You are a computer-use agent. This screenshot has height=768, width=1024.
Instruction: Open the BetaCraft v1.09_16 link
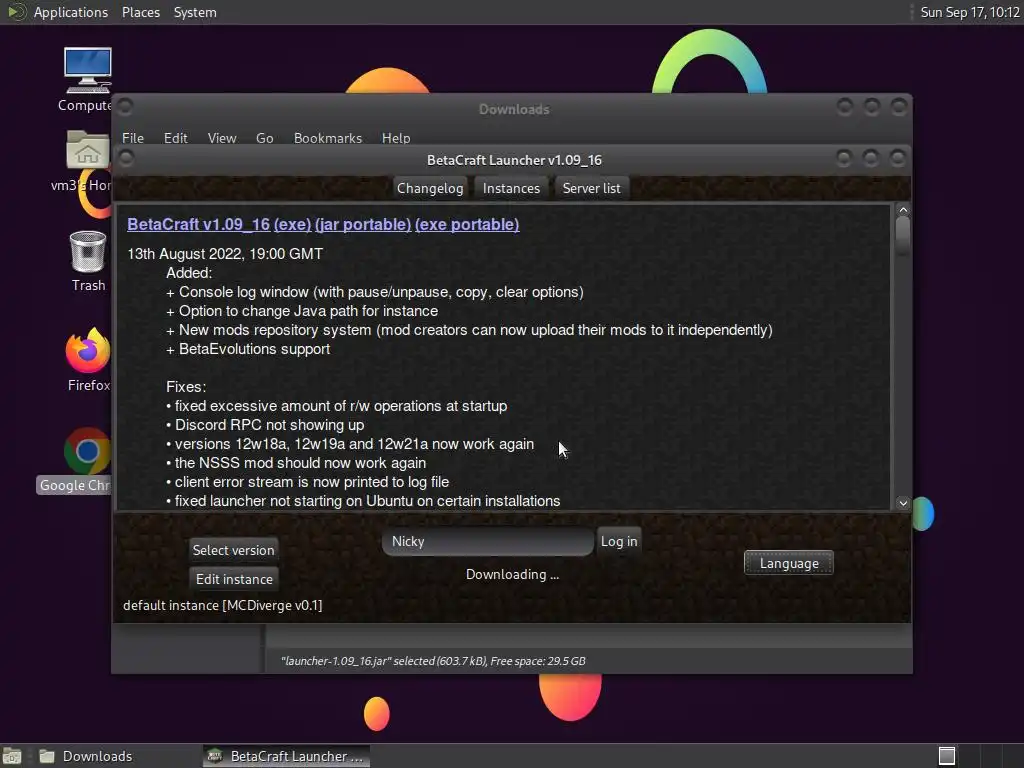[x=198, y=224]
